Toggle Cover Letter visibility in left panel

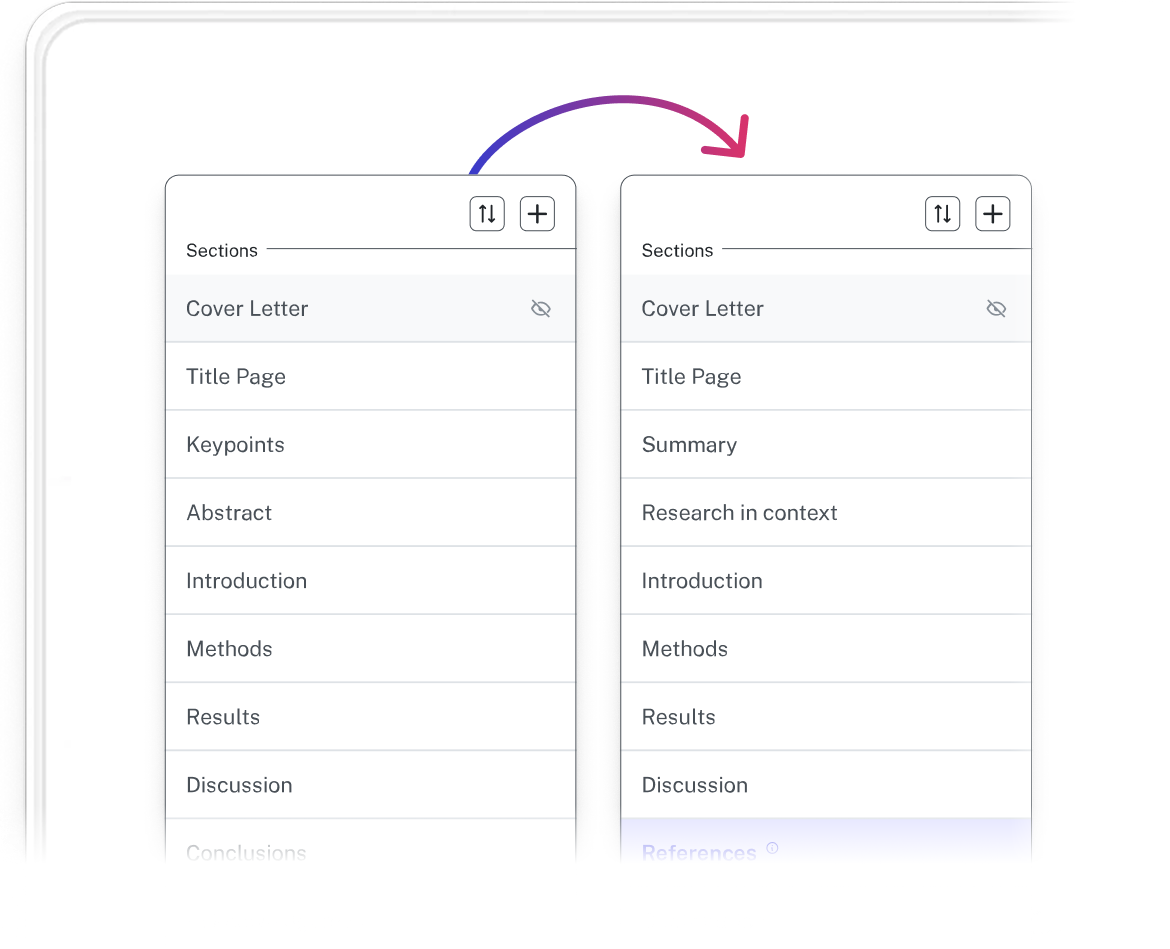pos(541,309)
